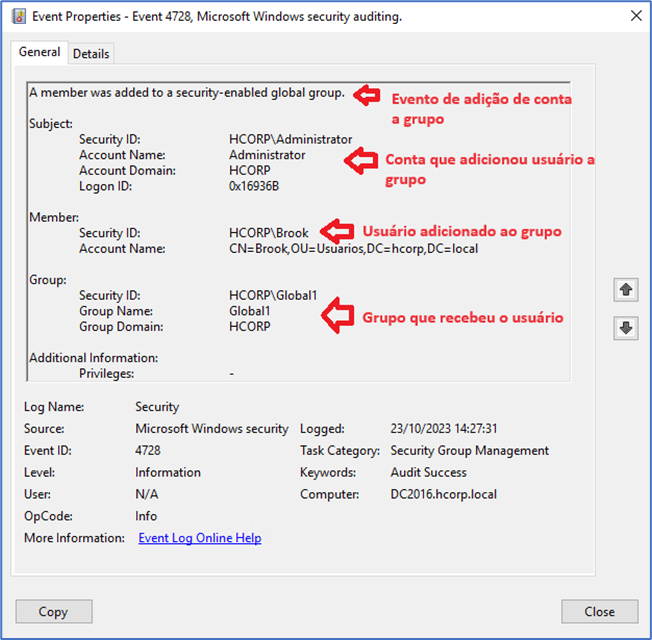
Task: Click the Computer value DC2016.hcorp.local
Action: 443,494
